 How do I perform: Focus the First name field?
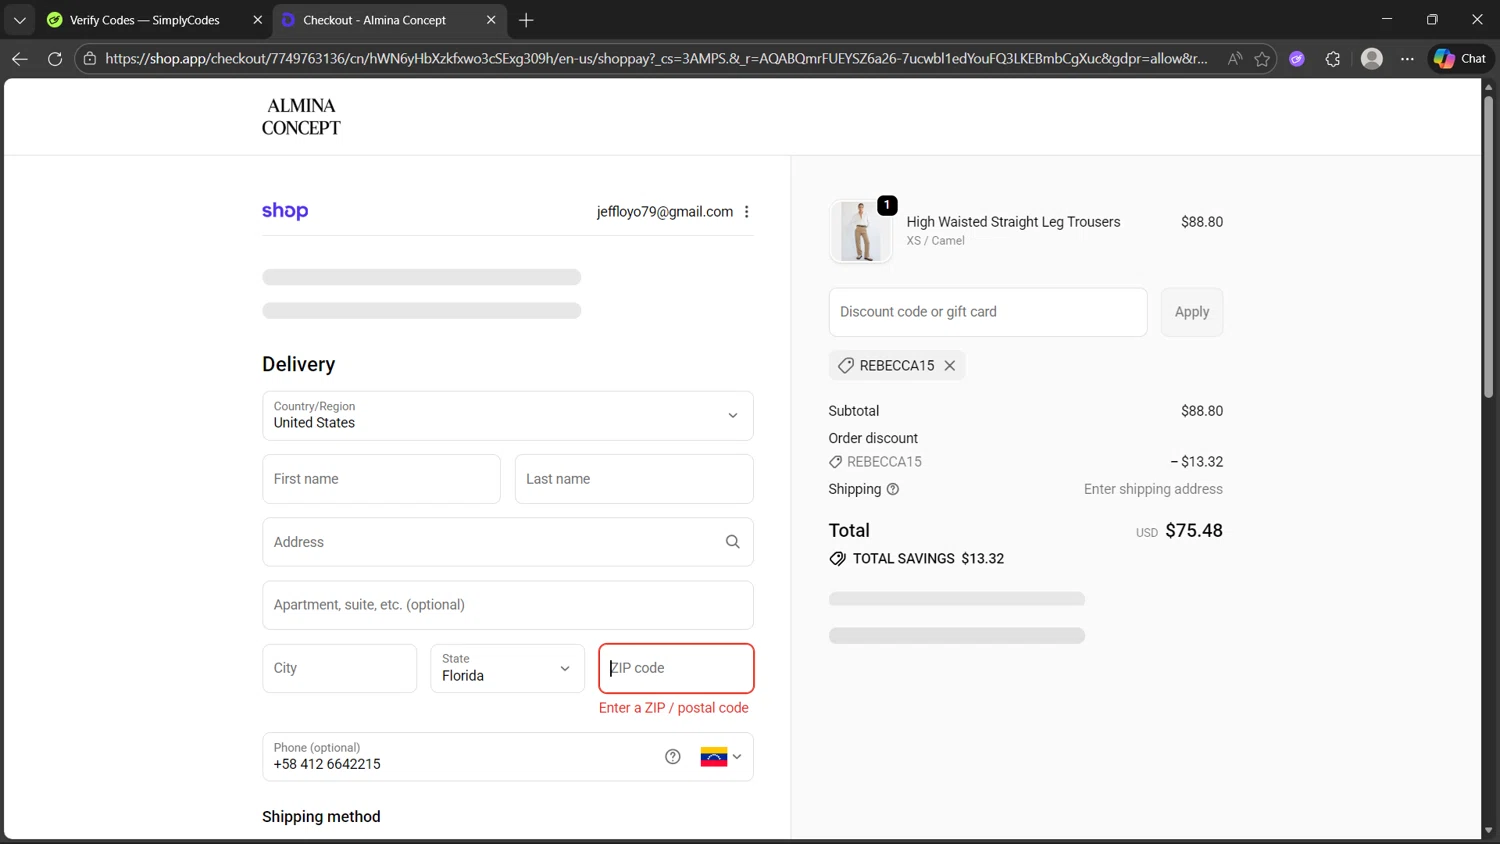[381, 479]
